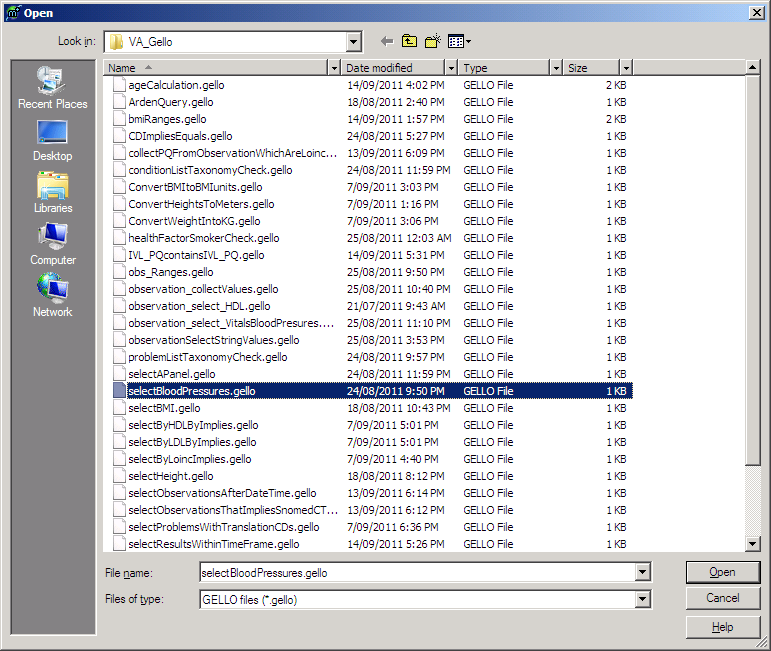Image resolution: width=771 pixels, height=651 pixels.
Task: Select observation_collectValues.gello file
Action: [203, 289]
